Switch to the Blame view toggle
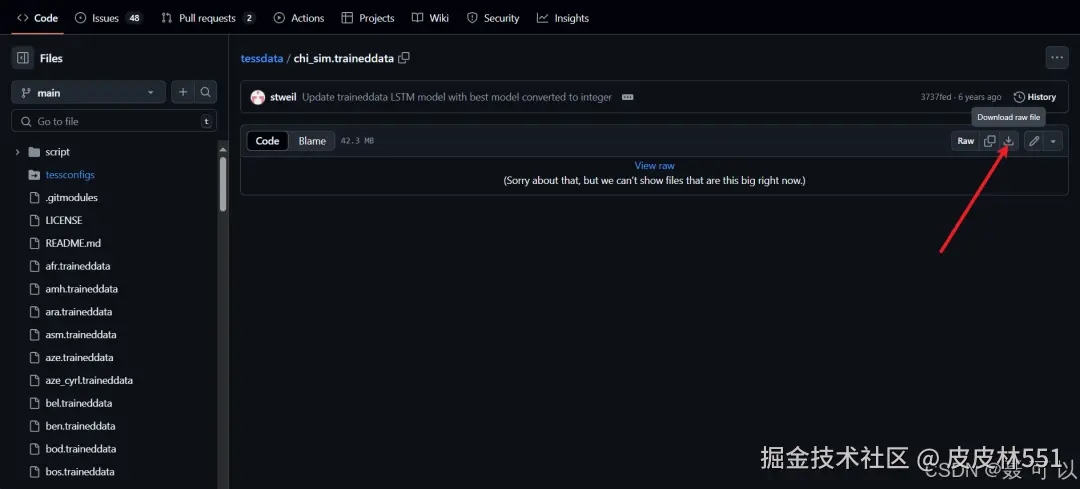 tap(312, 141)
